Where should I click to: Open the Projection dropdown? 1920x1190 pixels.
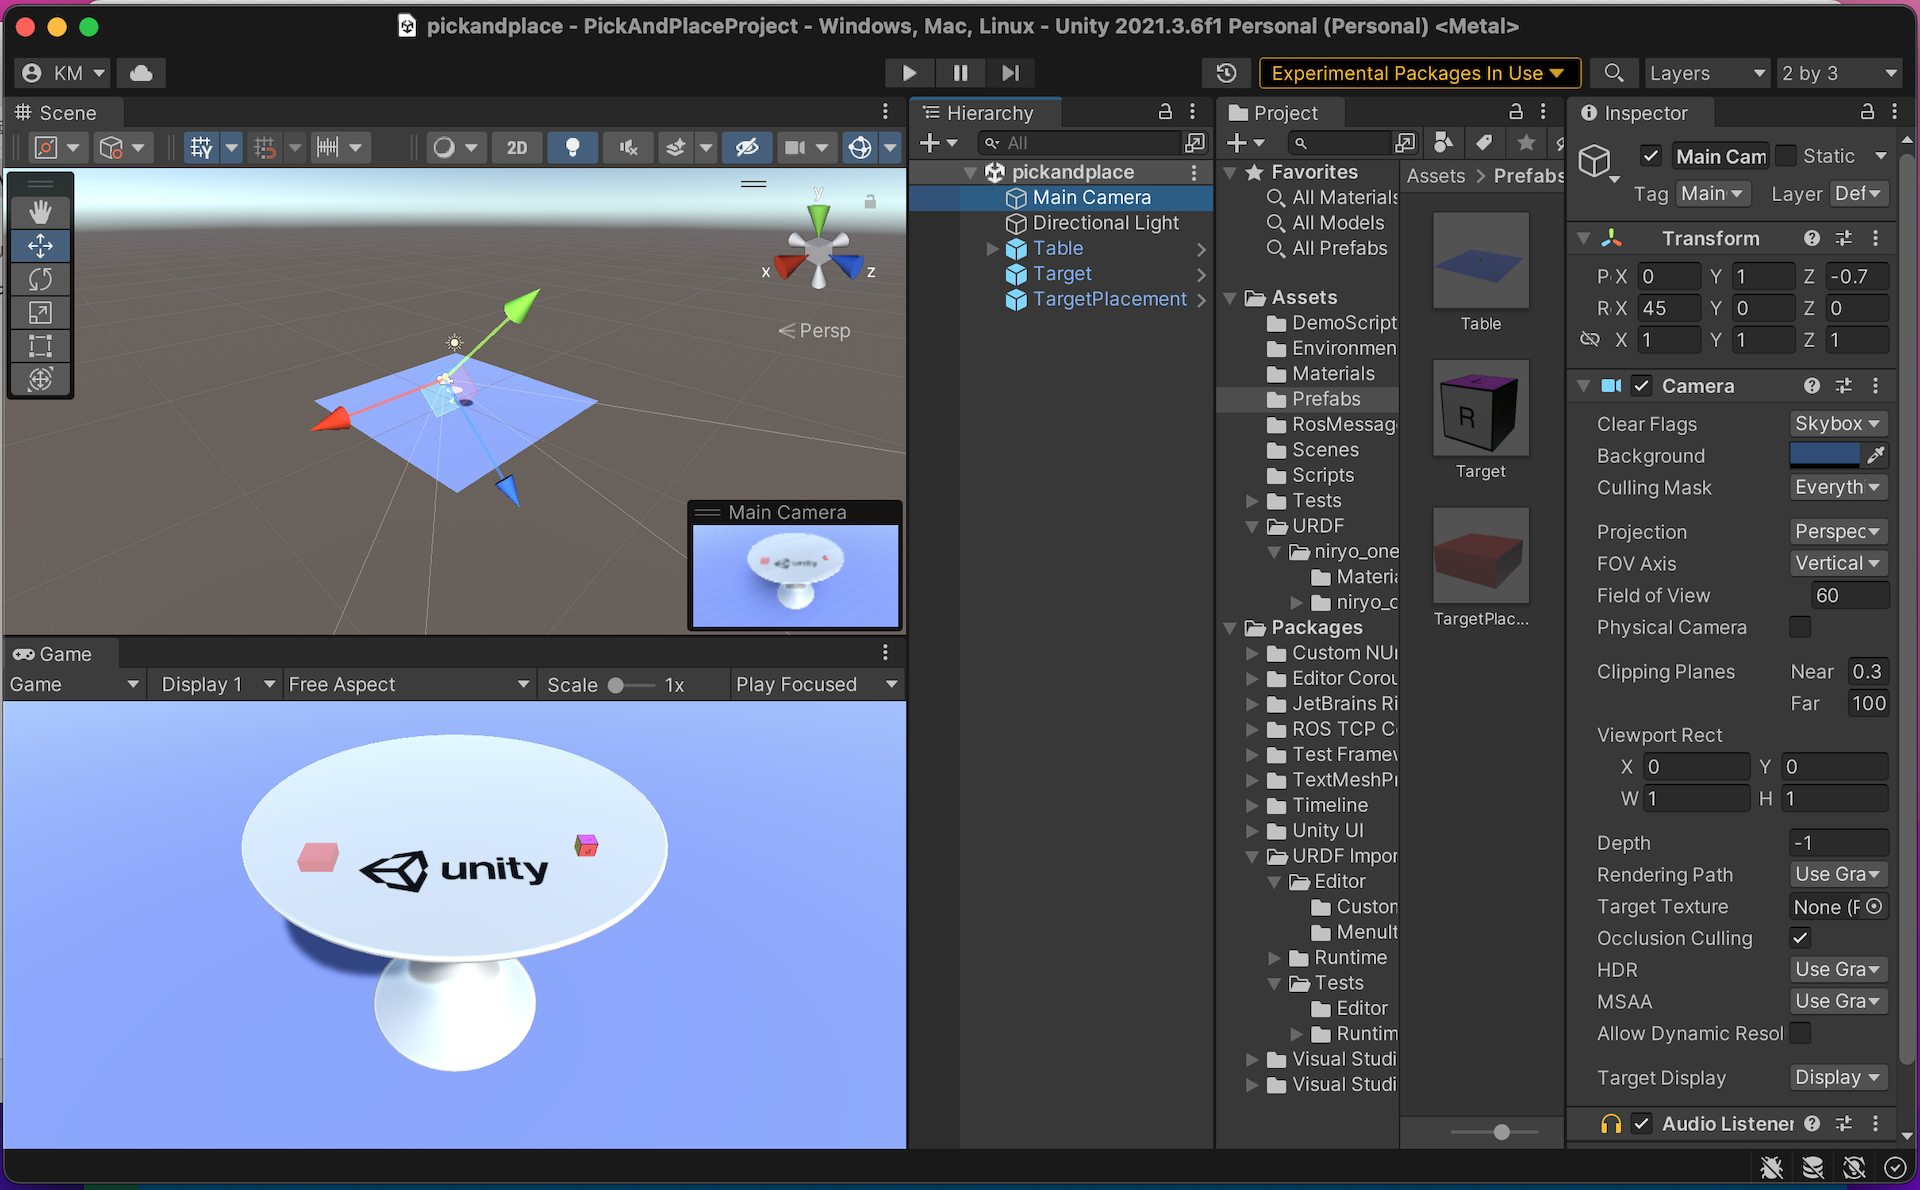coord(1838,532)
